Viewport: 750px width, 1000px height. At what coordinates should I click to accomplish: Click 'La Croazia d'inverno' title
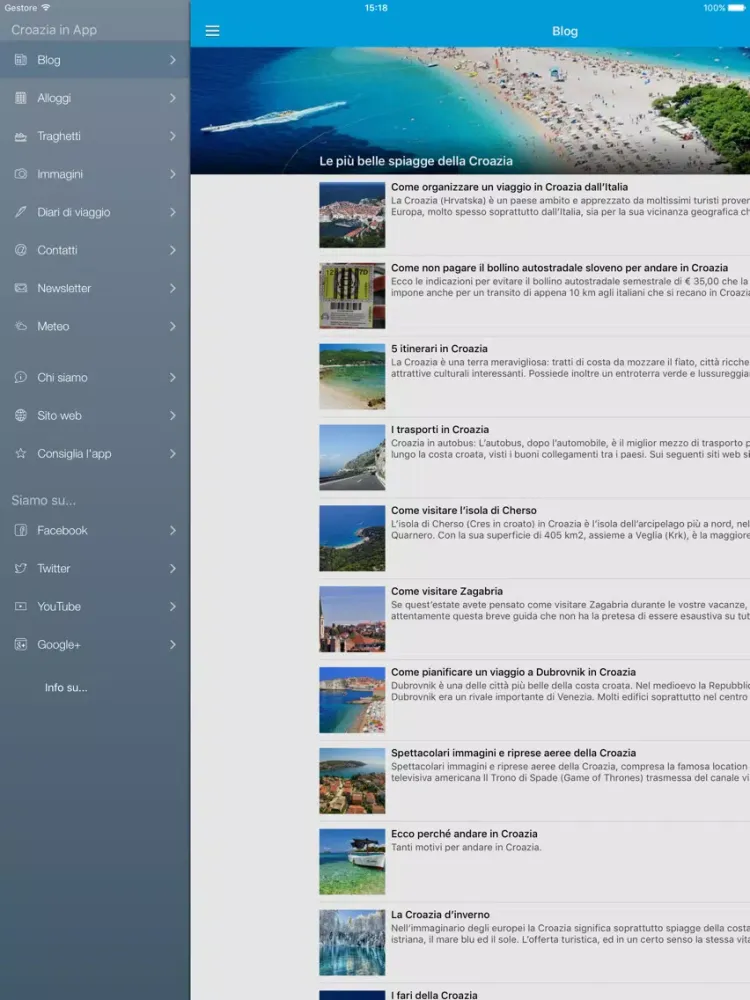coord(440,915)
